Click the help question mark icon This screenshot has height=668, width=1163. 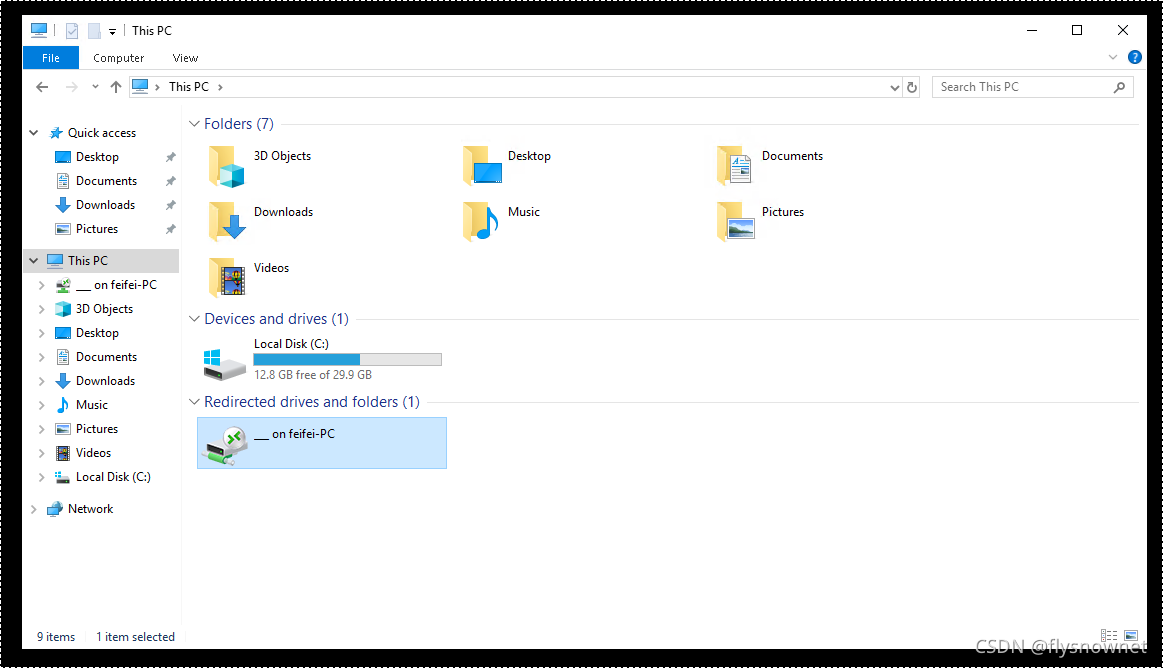pyautogui.click(x=1135, y=57)
